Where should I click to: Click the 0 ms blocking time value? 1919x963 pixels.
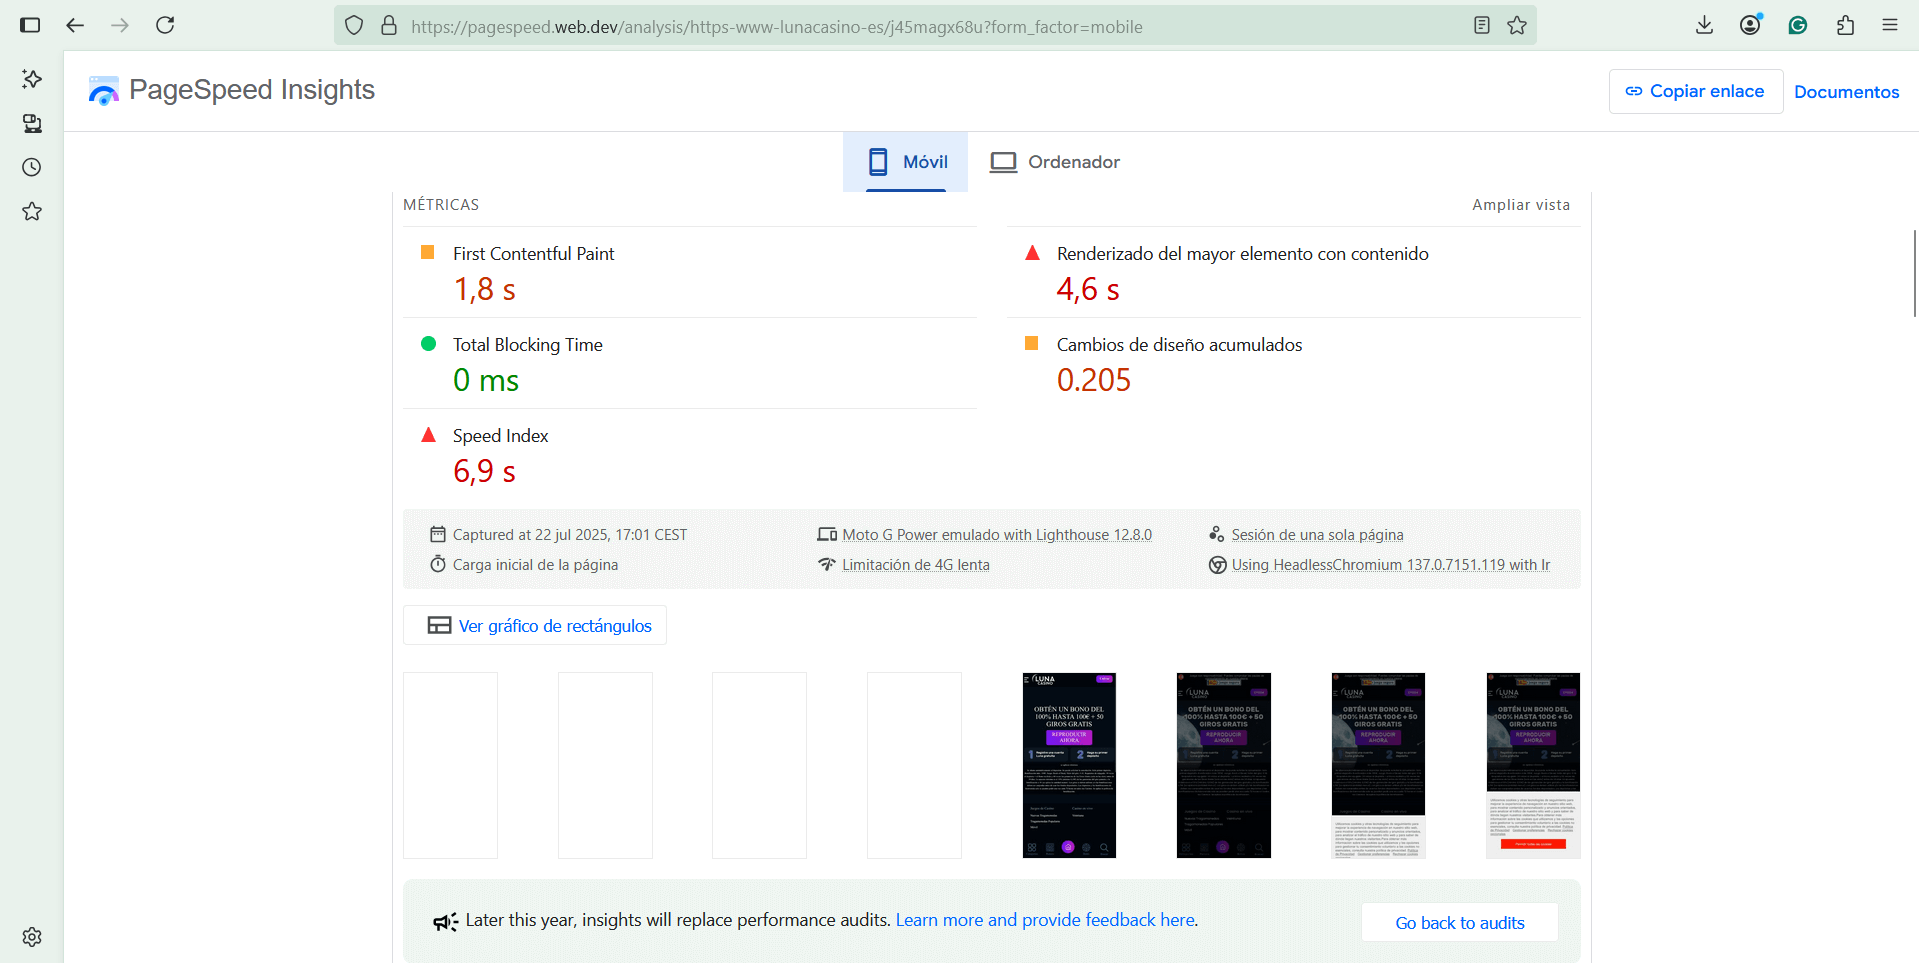pyautogui.click(x=486, y=381)
